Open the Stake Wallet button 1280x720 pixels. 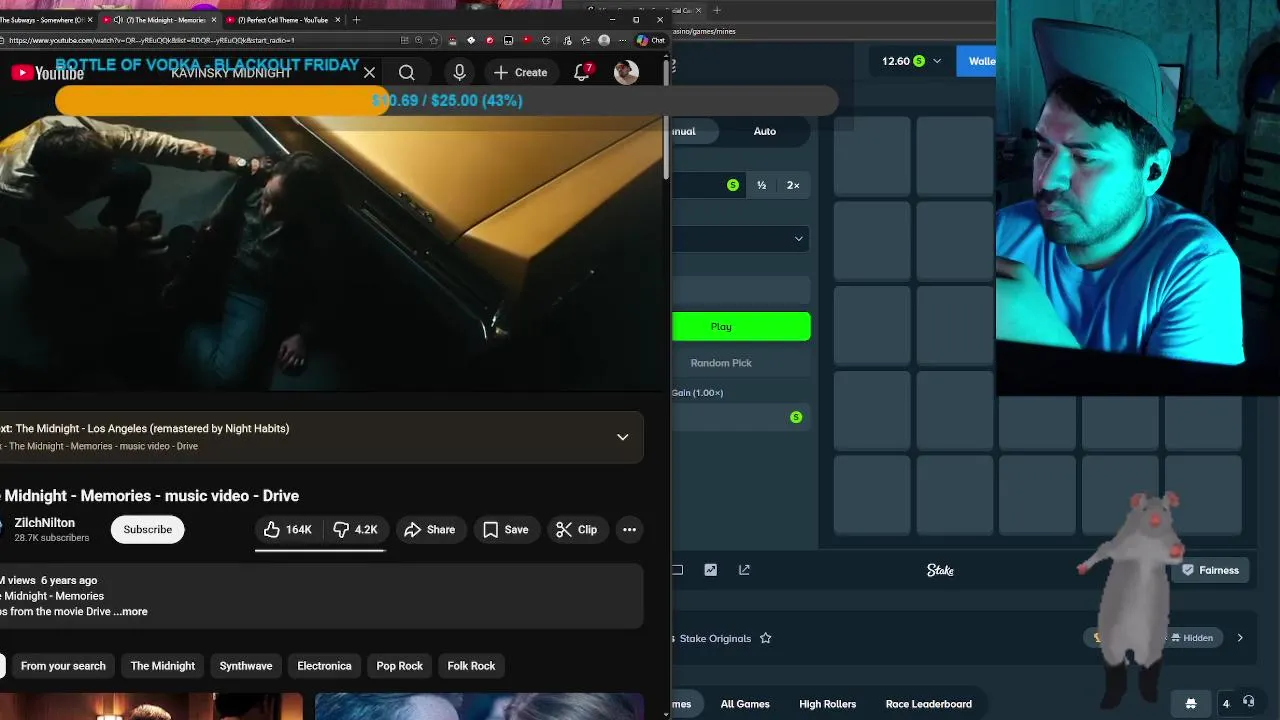(x=977, y=61)
